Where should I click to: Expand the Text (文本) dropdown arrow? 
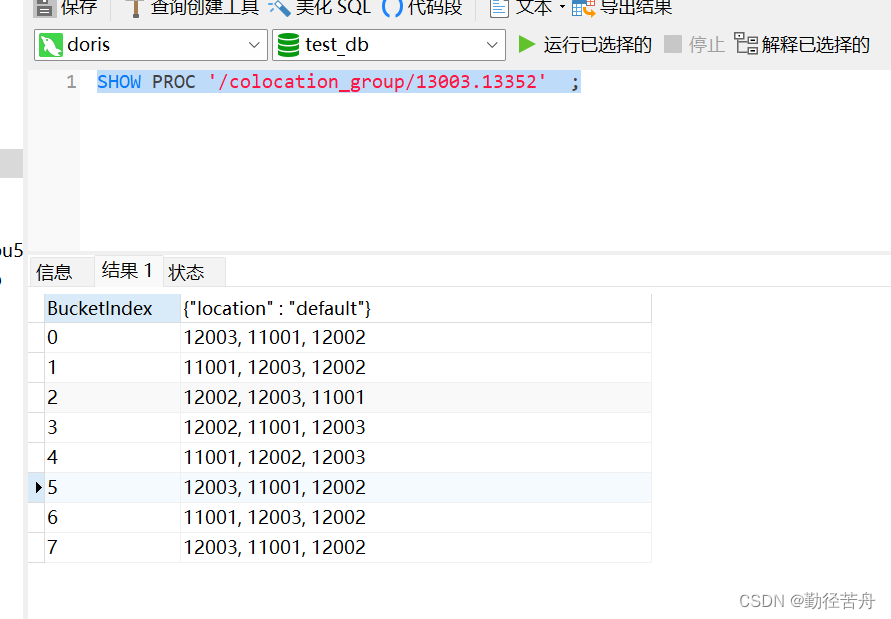[x=562, y=7]
